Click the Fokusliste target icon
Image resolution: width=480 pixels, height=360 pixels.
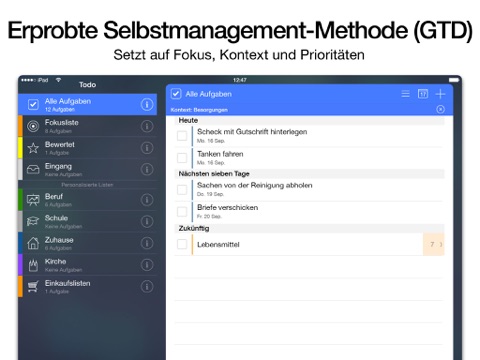(x=33, y=126)
